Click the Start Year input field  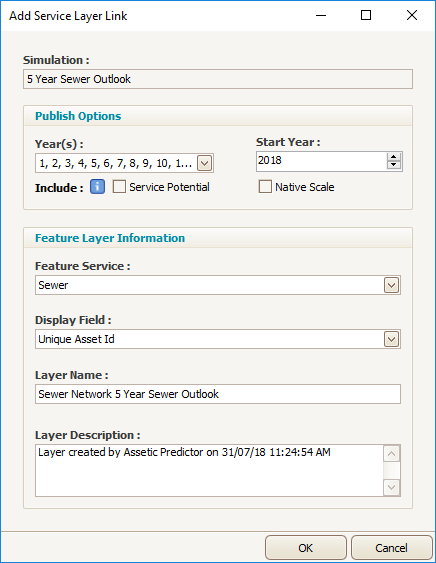click(x=321, y=161)
